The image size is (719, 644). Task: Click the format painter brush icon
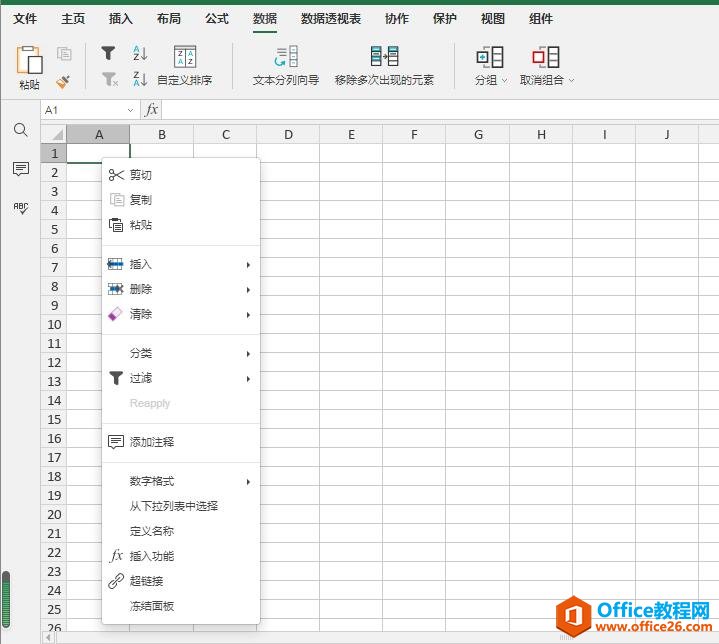point(63,82)
